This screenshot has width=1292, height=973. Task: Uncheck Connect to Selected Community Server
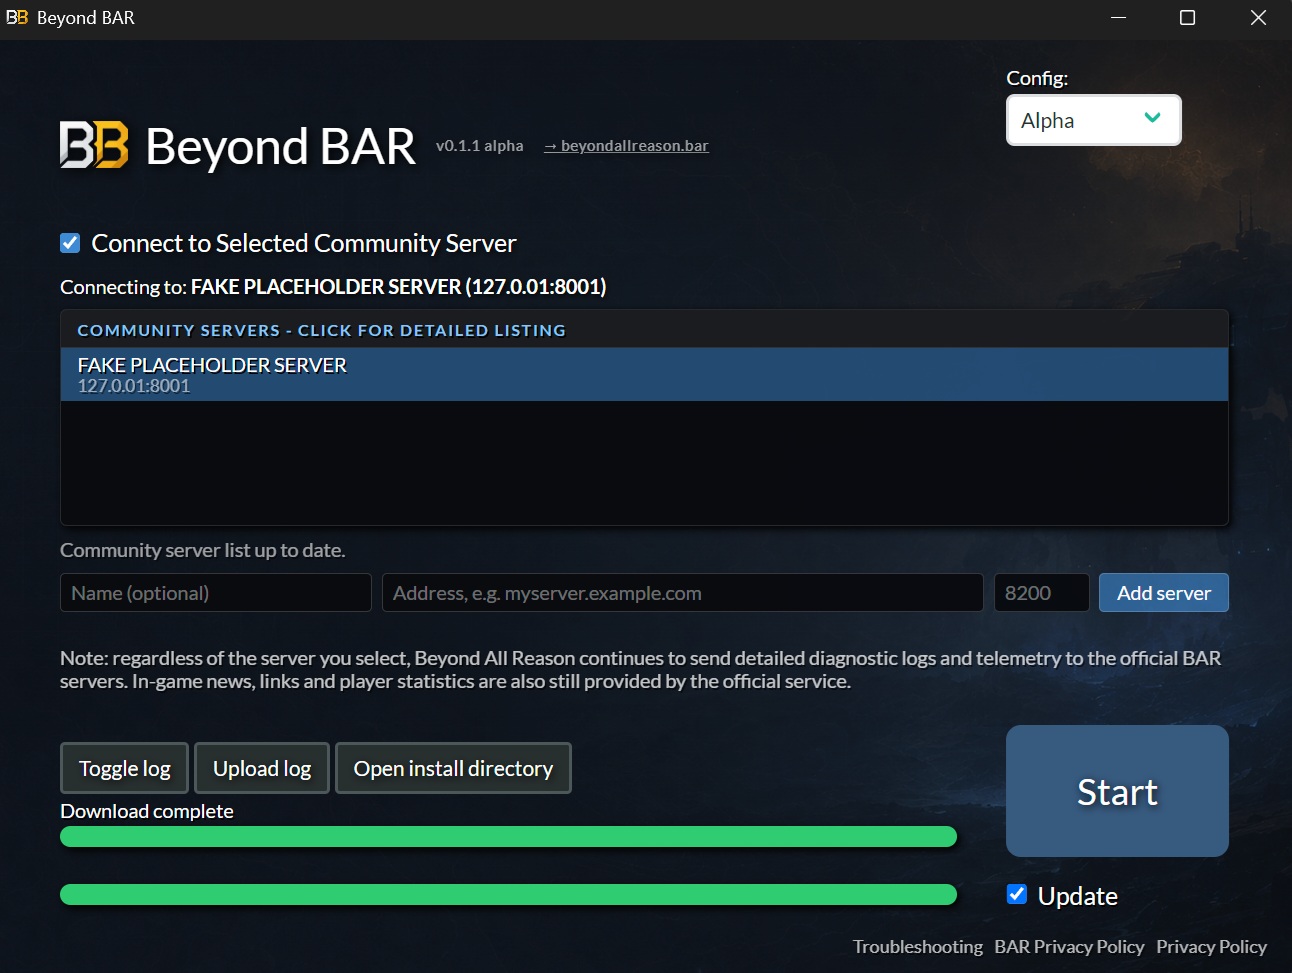point(70,243)
